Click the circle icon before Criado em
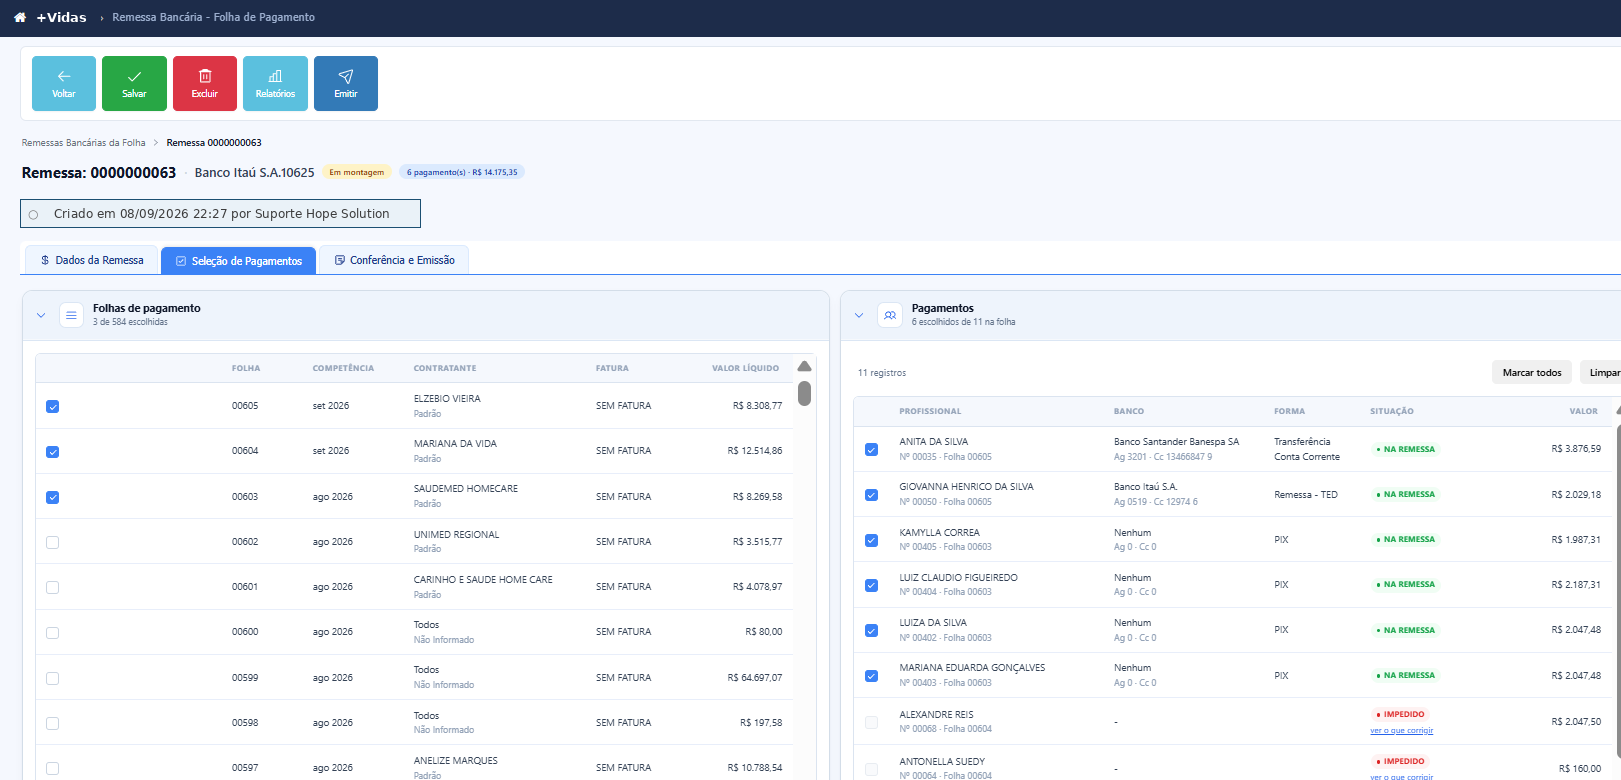The image size is (1621, 780). pyautogui.click(x=34, y=214)
